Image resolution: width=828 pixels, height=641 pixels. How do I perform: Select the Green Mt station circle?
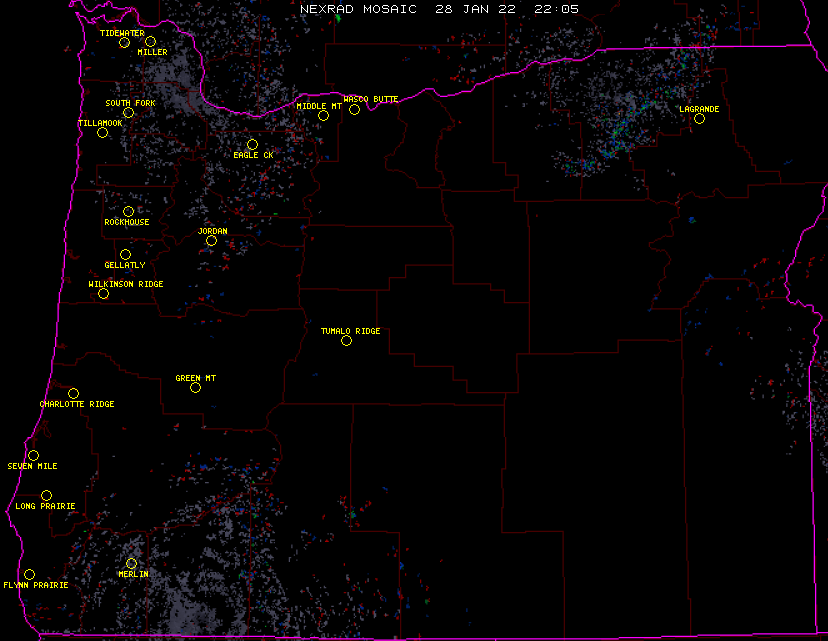coord(195,387)
